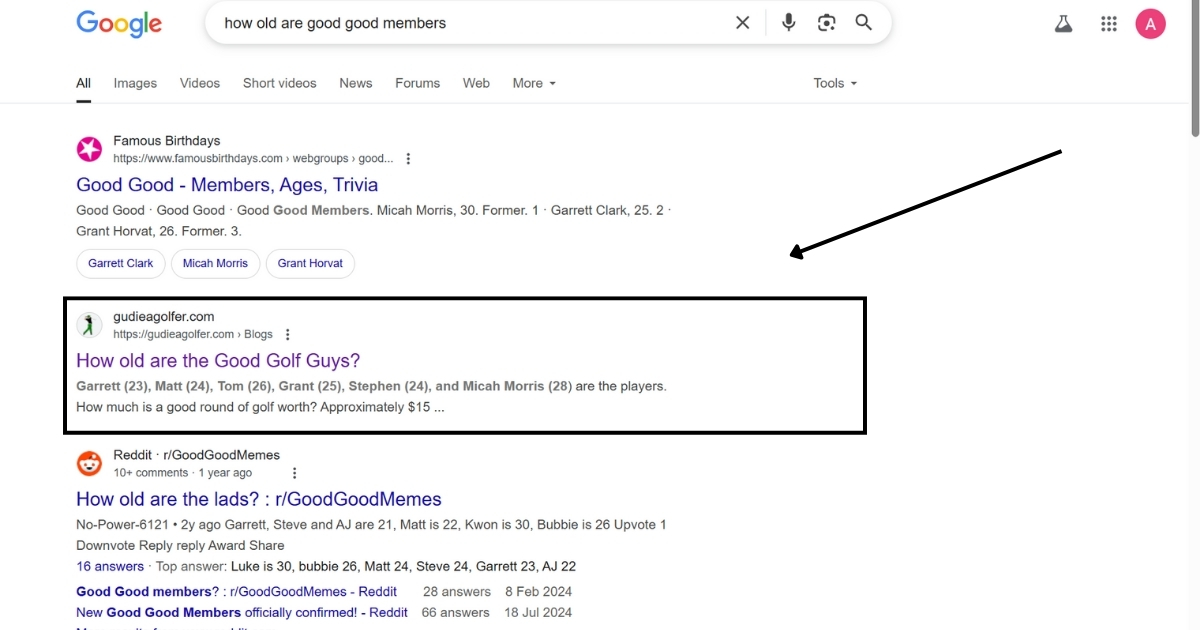The height and width of the screenshot is (630, 1200).
Task: Open more options for the Reddit result
Action: click(294, 473)
